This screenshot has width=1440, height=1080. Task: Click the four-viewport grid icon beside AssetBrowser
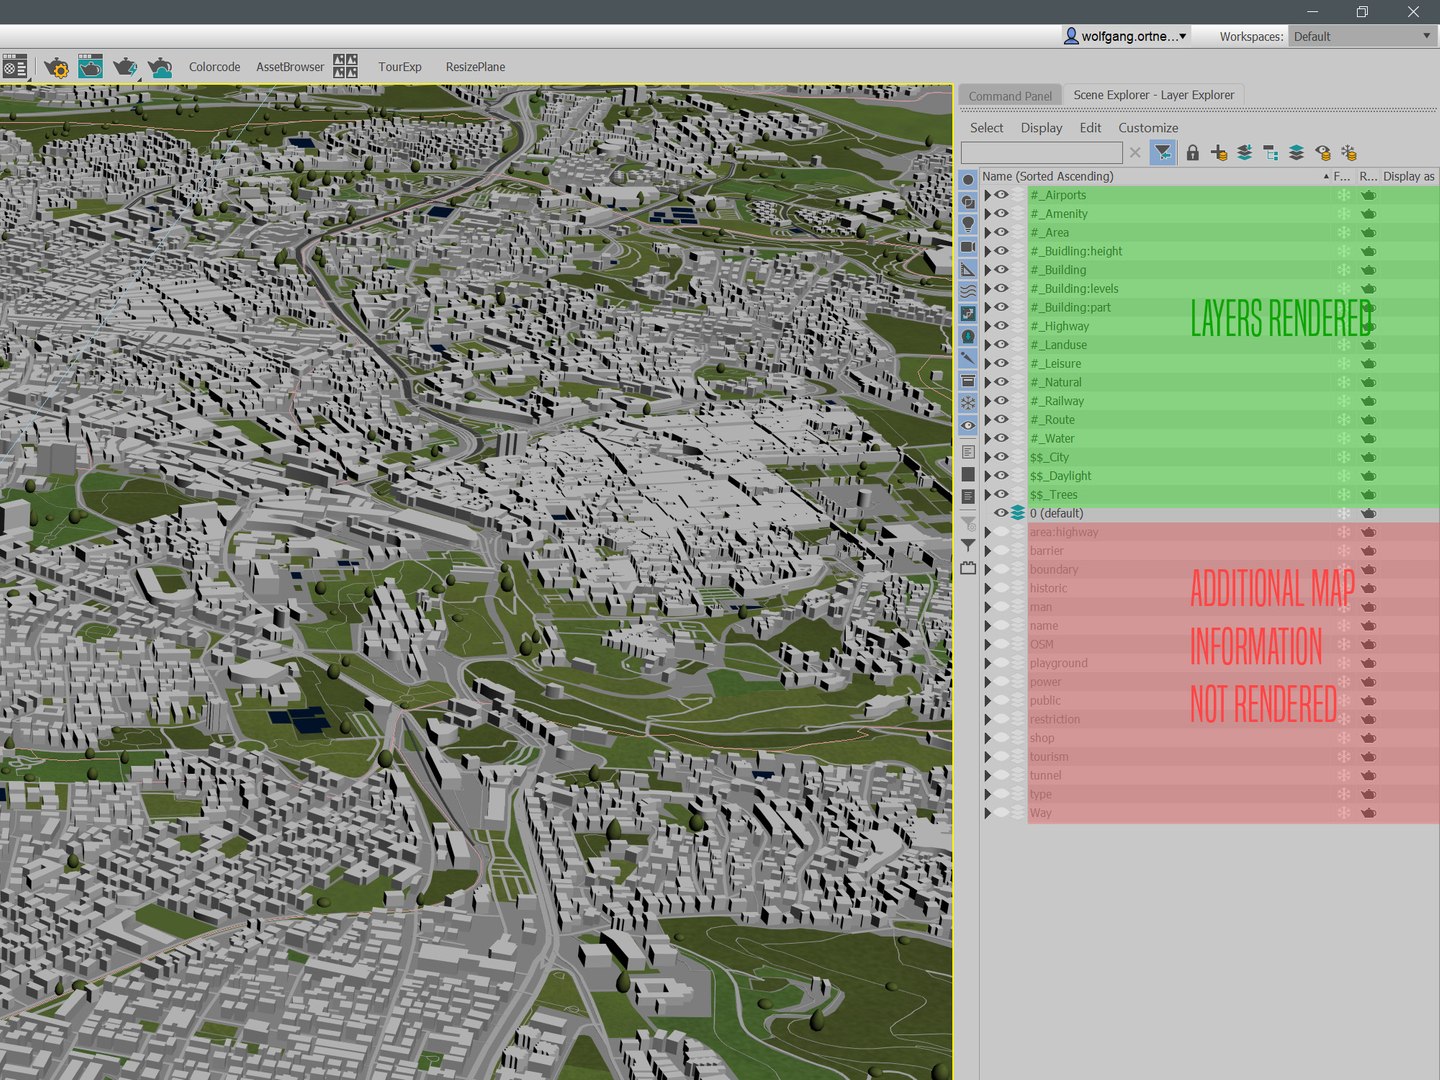(345, 67)
